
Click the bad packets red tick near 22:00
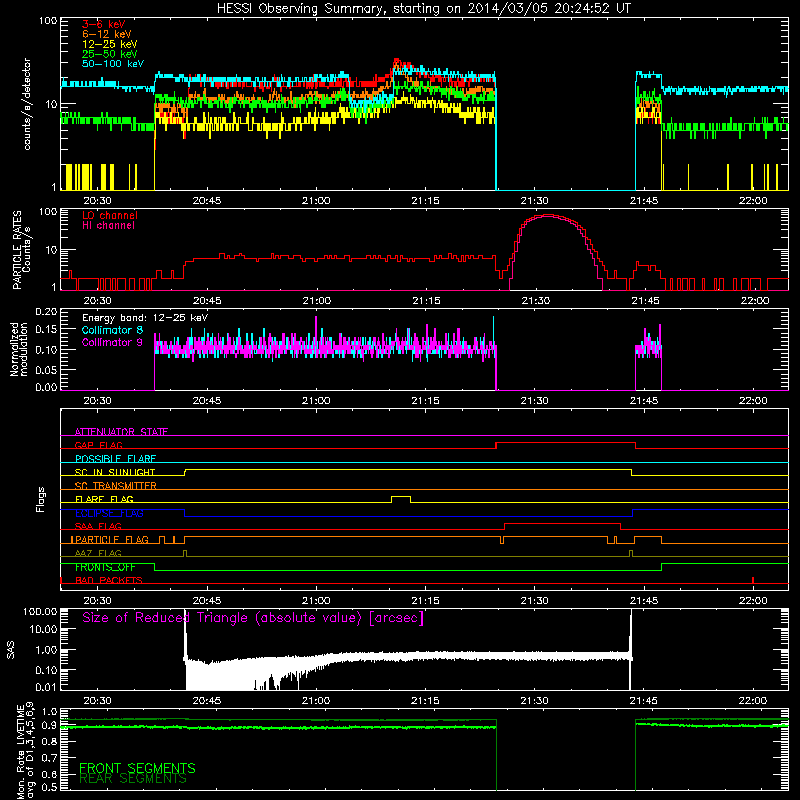(x=753, y=580)
